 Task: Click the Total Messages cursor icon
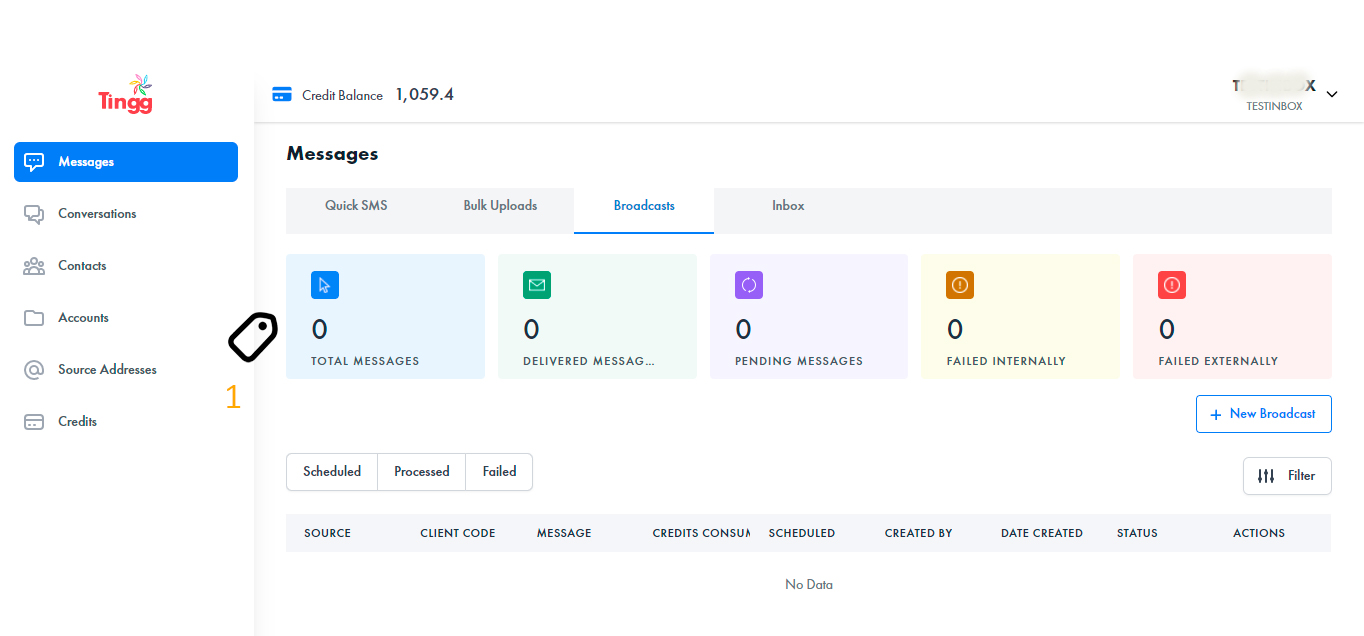(325, 285)
